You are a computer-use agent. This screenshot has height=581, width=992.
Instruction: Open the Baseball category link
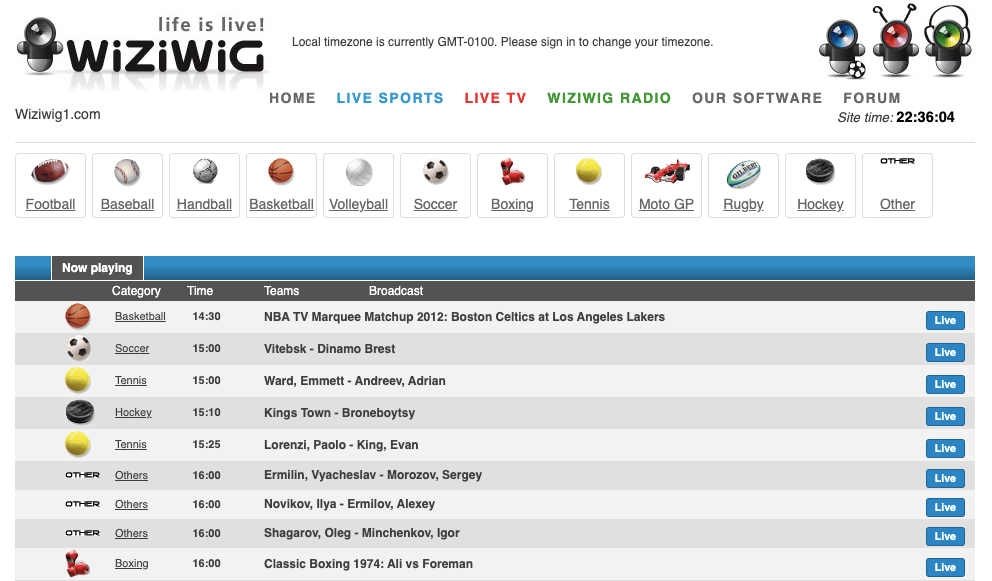128,204
